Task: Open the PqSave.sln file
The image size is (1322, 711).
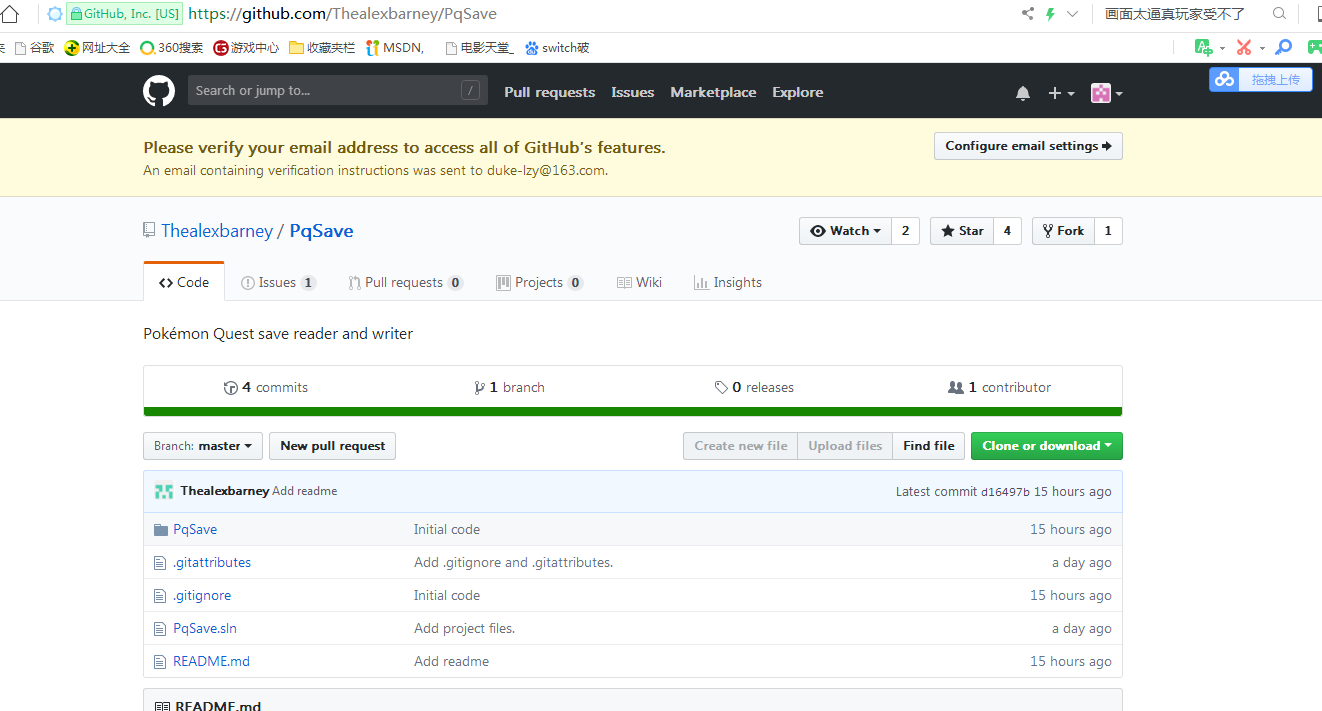Action: pos(205,628)
